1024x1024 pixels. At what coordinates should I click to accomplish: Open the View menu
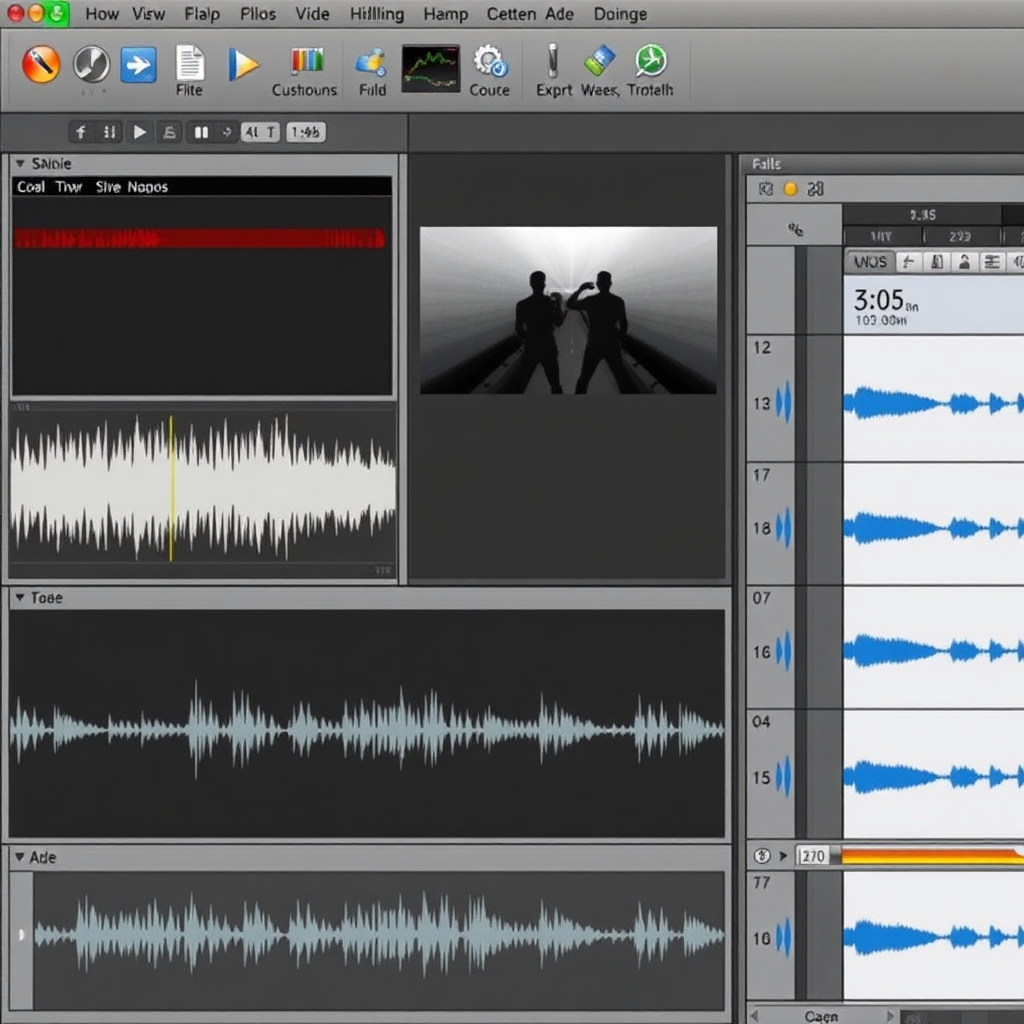[x=148, y=14]
